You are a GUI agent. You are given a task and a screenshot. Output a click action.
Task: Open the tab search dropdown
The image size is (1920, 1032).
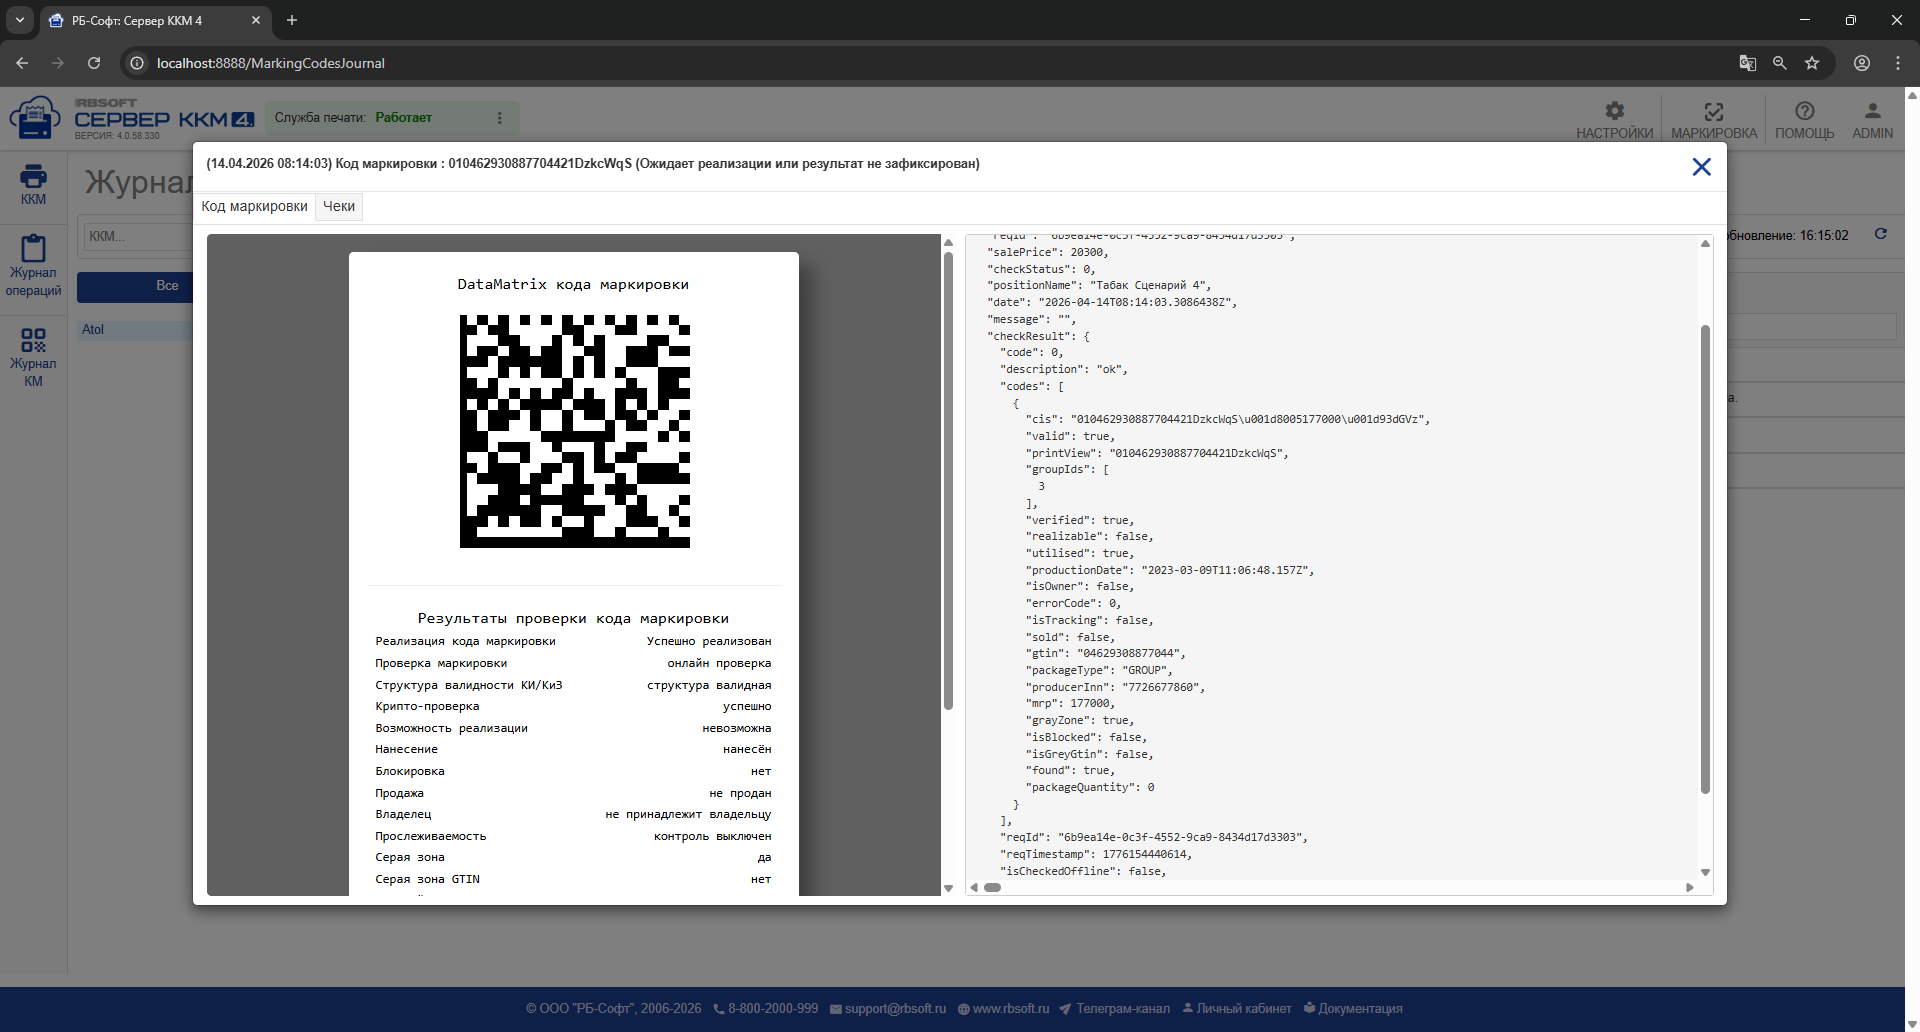pyautogui.click(x=20, y=20)
